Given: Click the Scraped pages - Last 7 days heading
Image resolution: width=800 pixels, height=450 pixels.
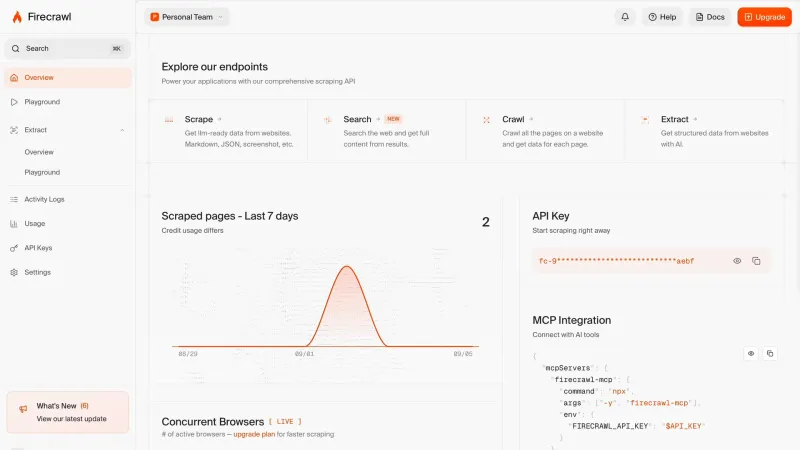Looking at the screenshot, I should pos(230,216).
